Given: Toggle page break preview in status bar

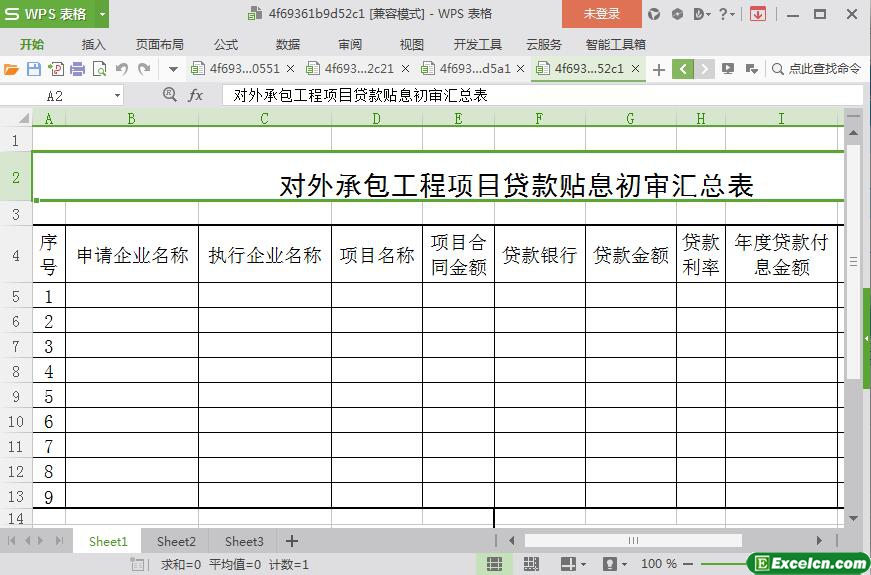Looking at the screenshot, I should click(x=531, y=564).
